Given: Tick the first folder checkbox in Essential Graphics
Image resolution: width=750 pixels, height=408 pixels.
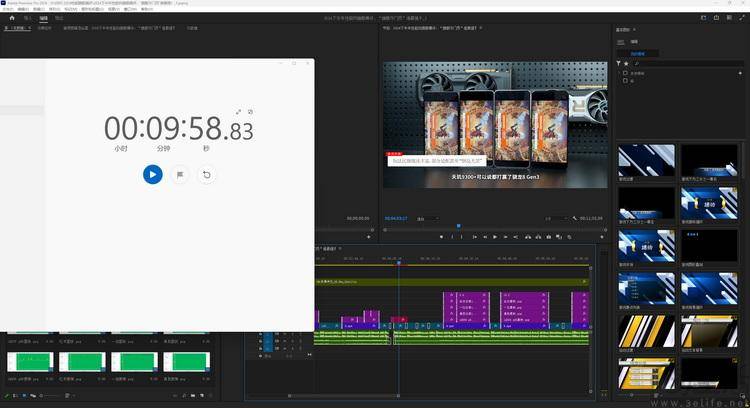Looking at the screenshot, I should point(625,73).
